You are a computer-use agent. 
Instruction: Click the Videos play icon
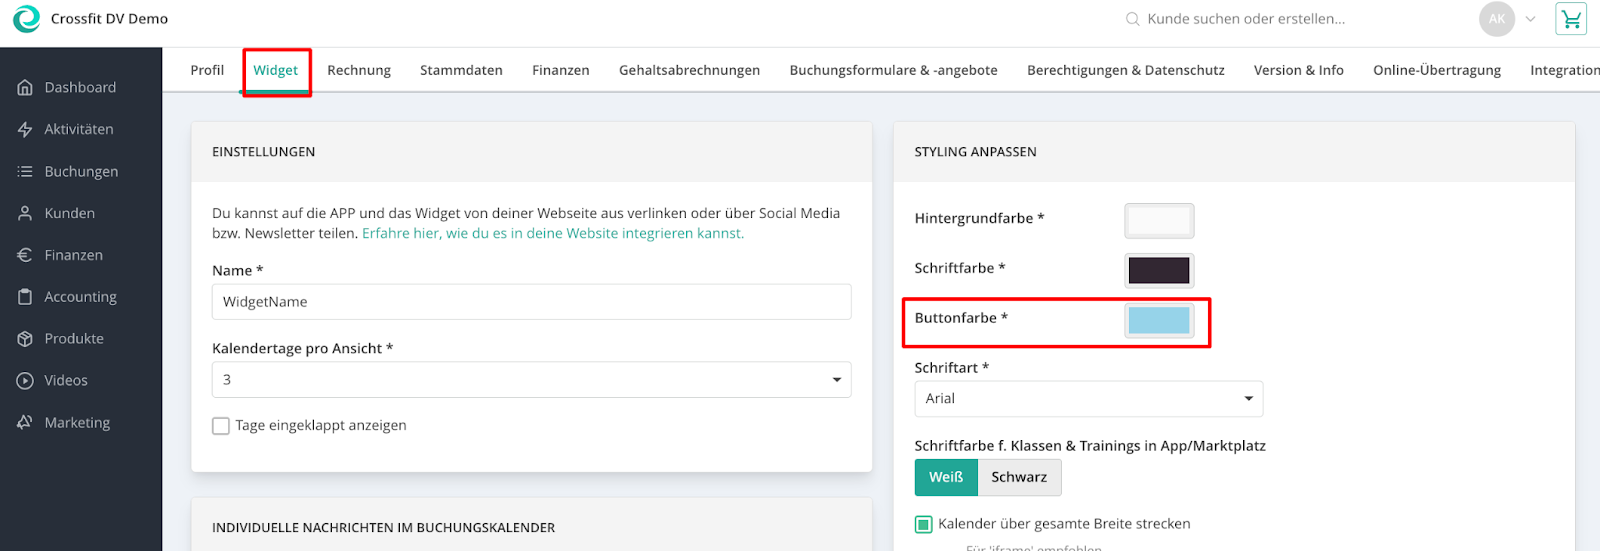25,381
